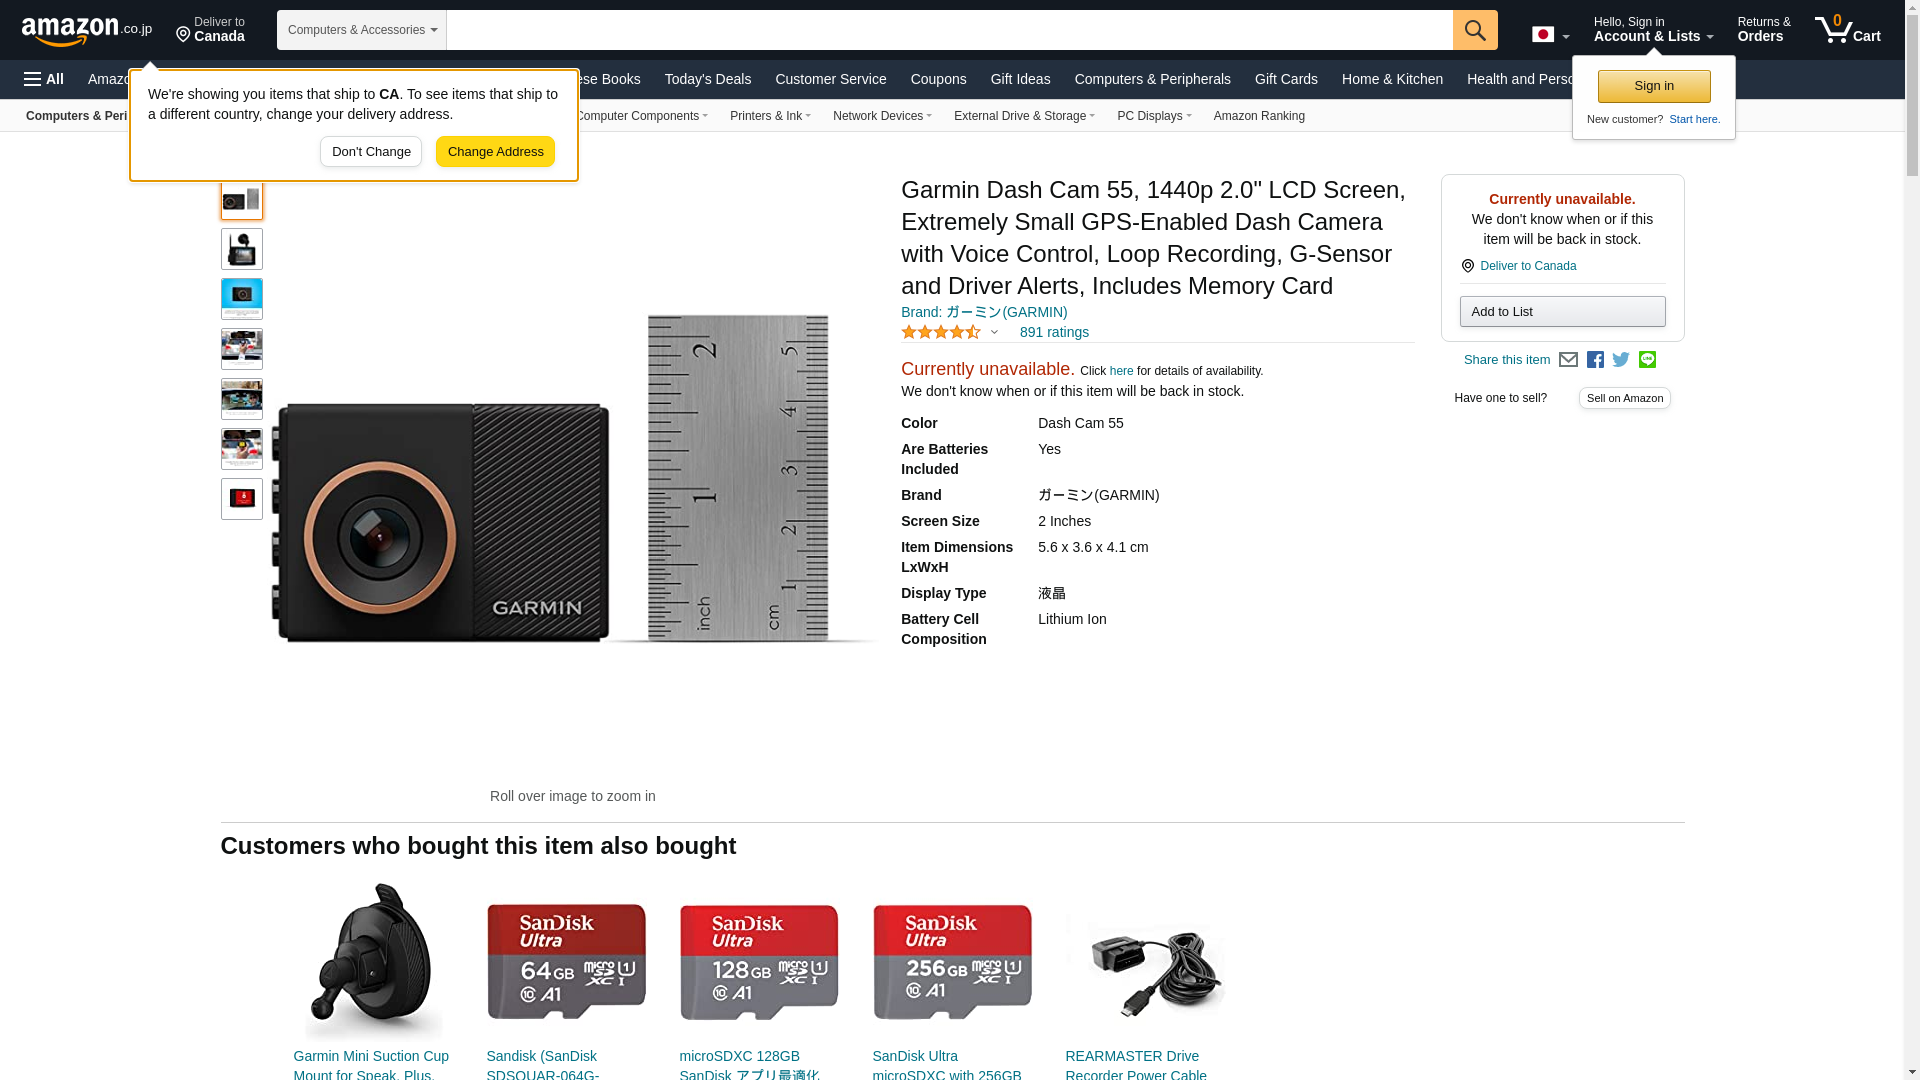The image size is (1920, 1080).
Task: Open the cart icon
Action: [x=1848, y=30]
